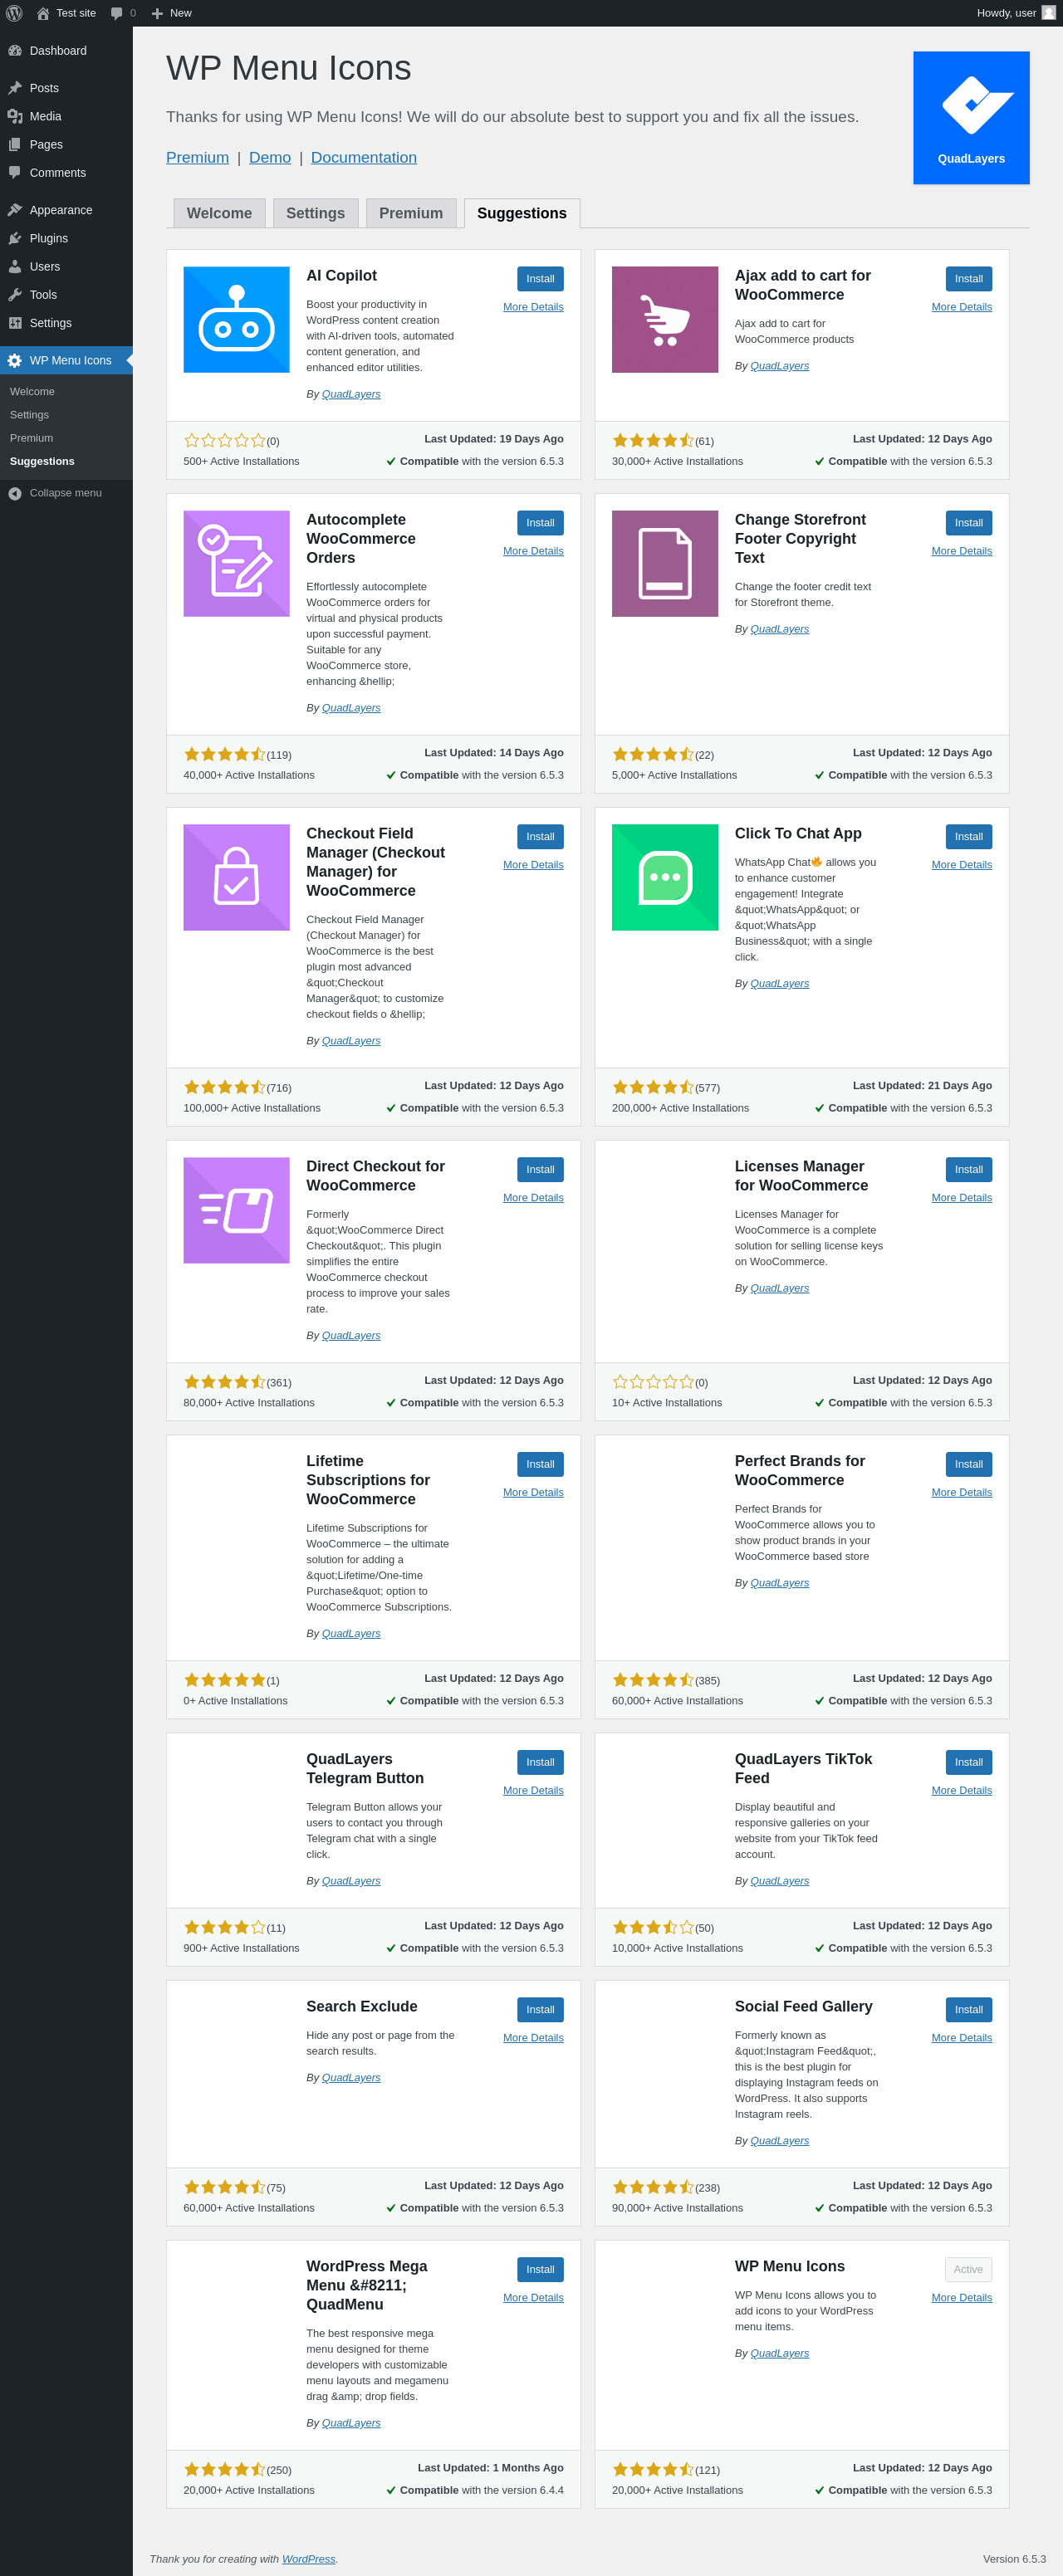Click the Tools wrench icon
This screenshot has height=2576, width=1063.
coord(15,295)
